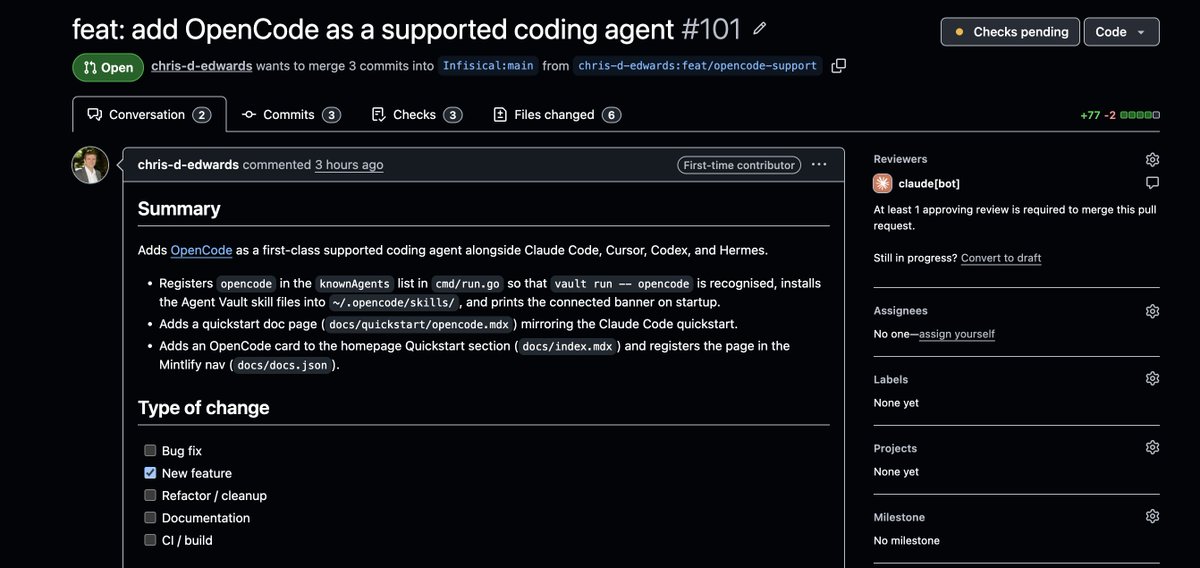Image resolution: width=1200 pixels, height=568 pixels.
Task: Click the Labels heading
Action: [891, 379]
